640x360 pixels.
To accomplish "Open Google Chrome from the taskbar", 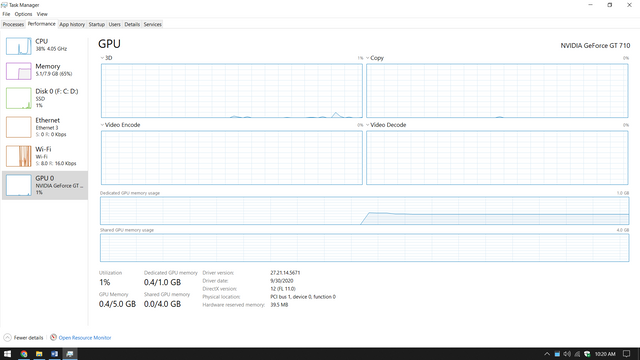I will [24, 354].
